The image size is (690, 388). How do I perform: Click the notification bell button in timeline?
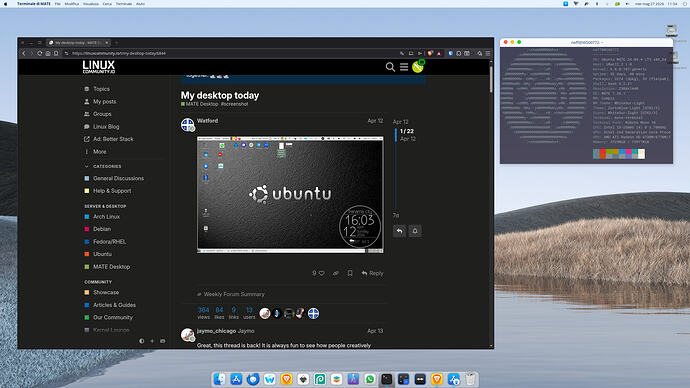(415, 231)
